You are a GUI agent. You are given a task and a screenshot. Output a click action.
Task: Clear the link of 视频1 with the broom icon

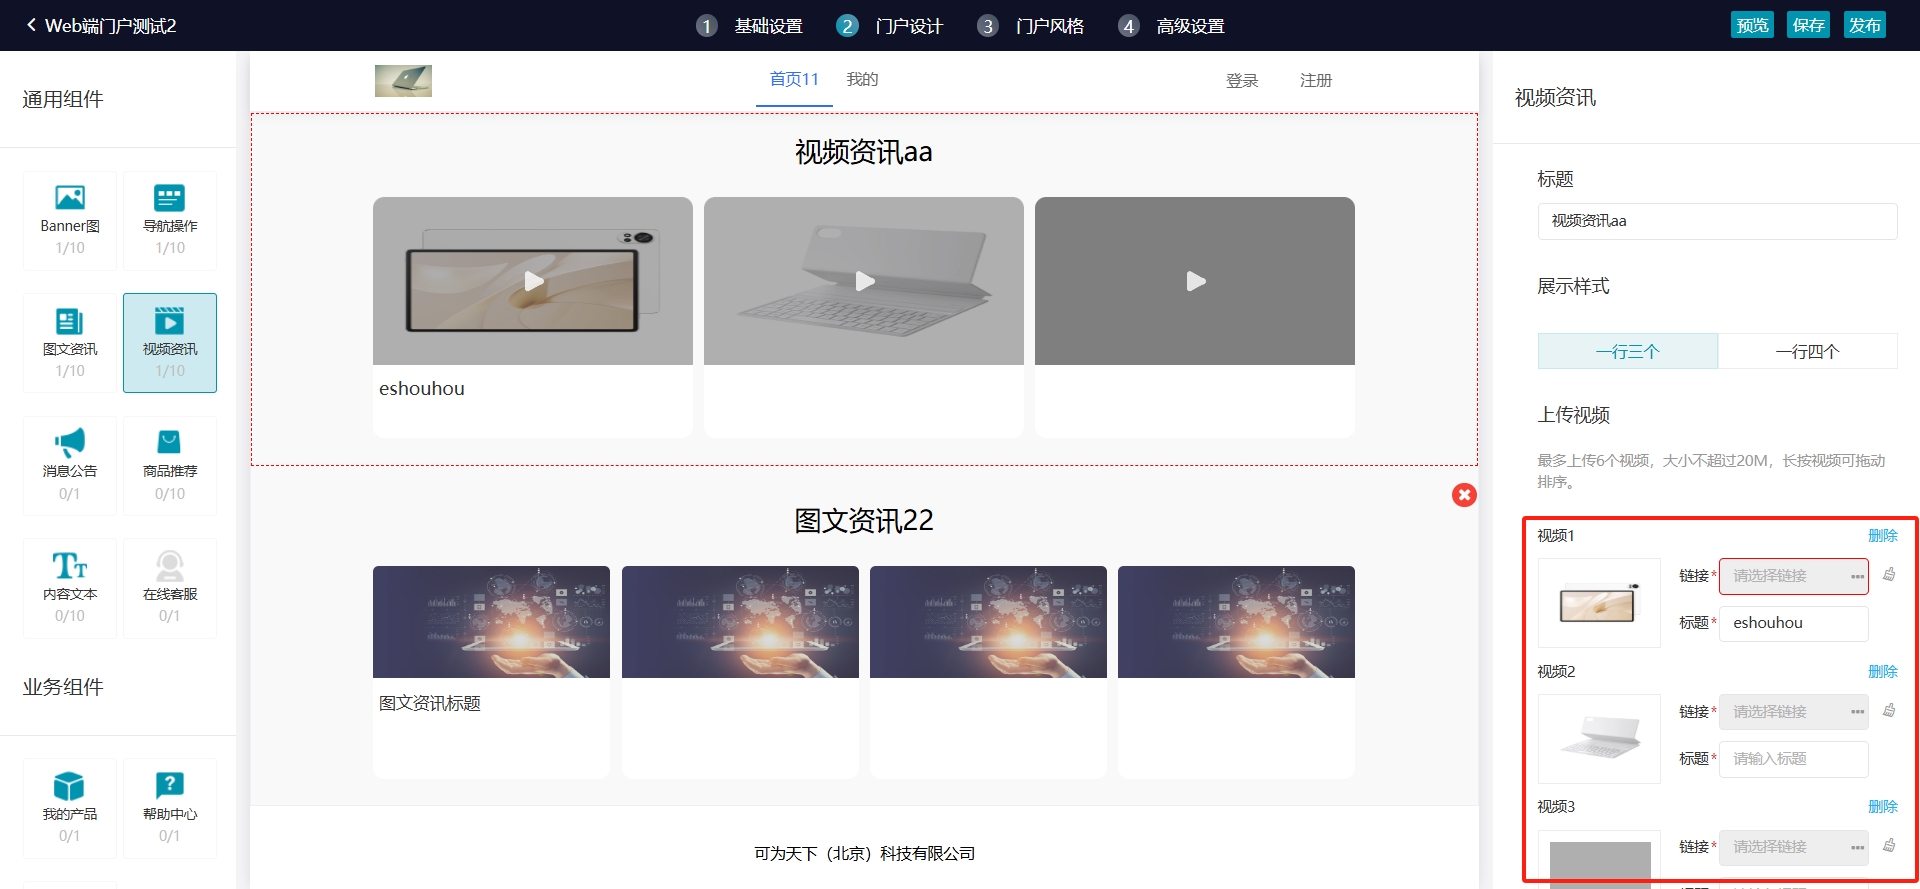pyautogui.click(x=1889, y=575)
